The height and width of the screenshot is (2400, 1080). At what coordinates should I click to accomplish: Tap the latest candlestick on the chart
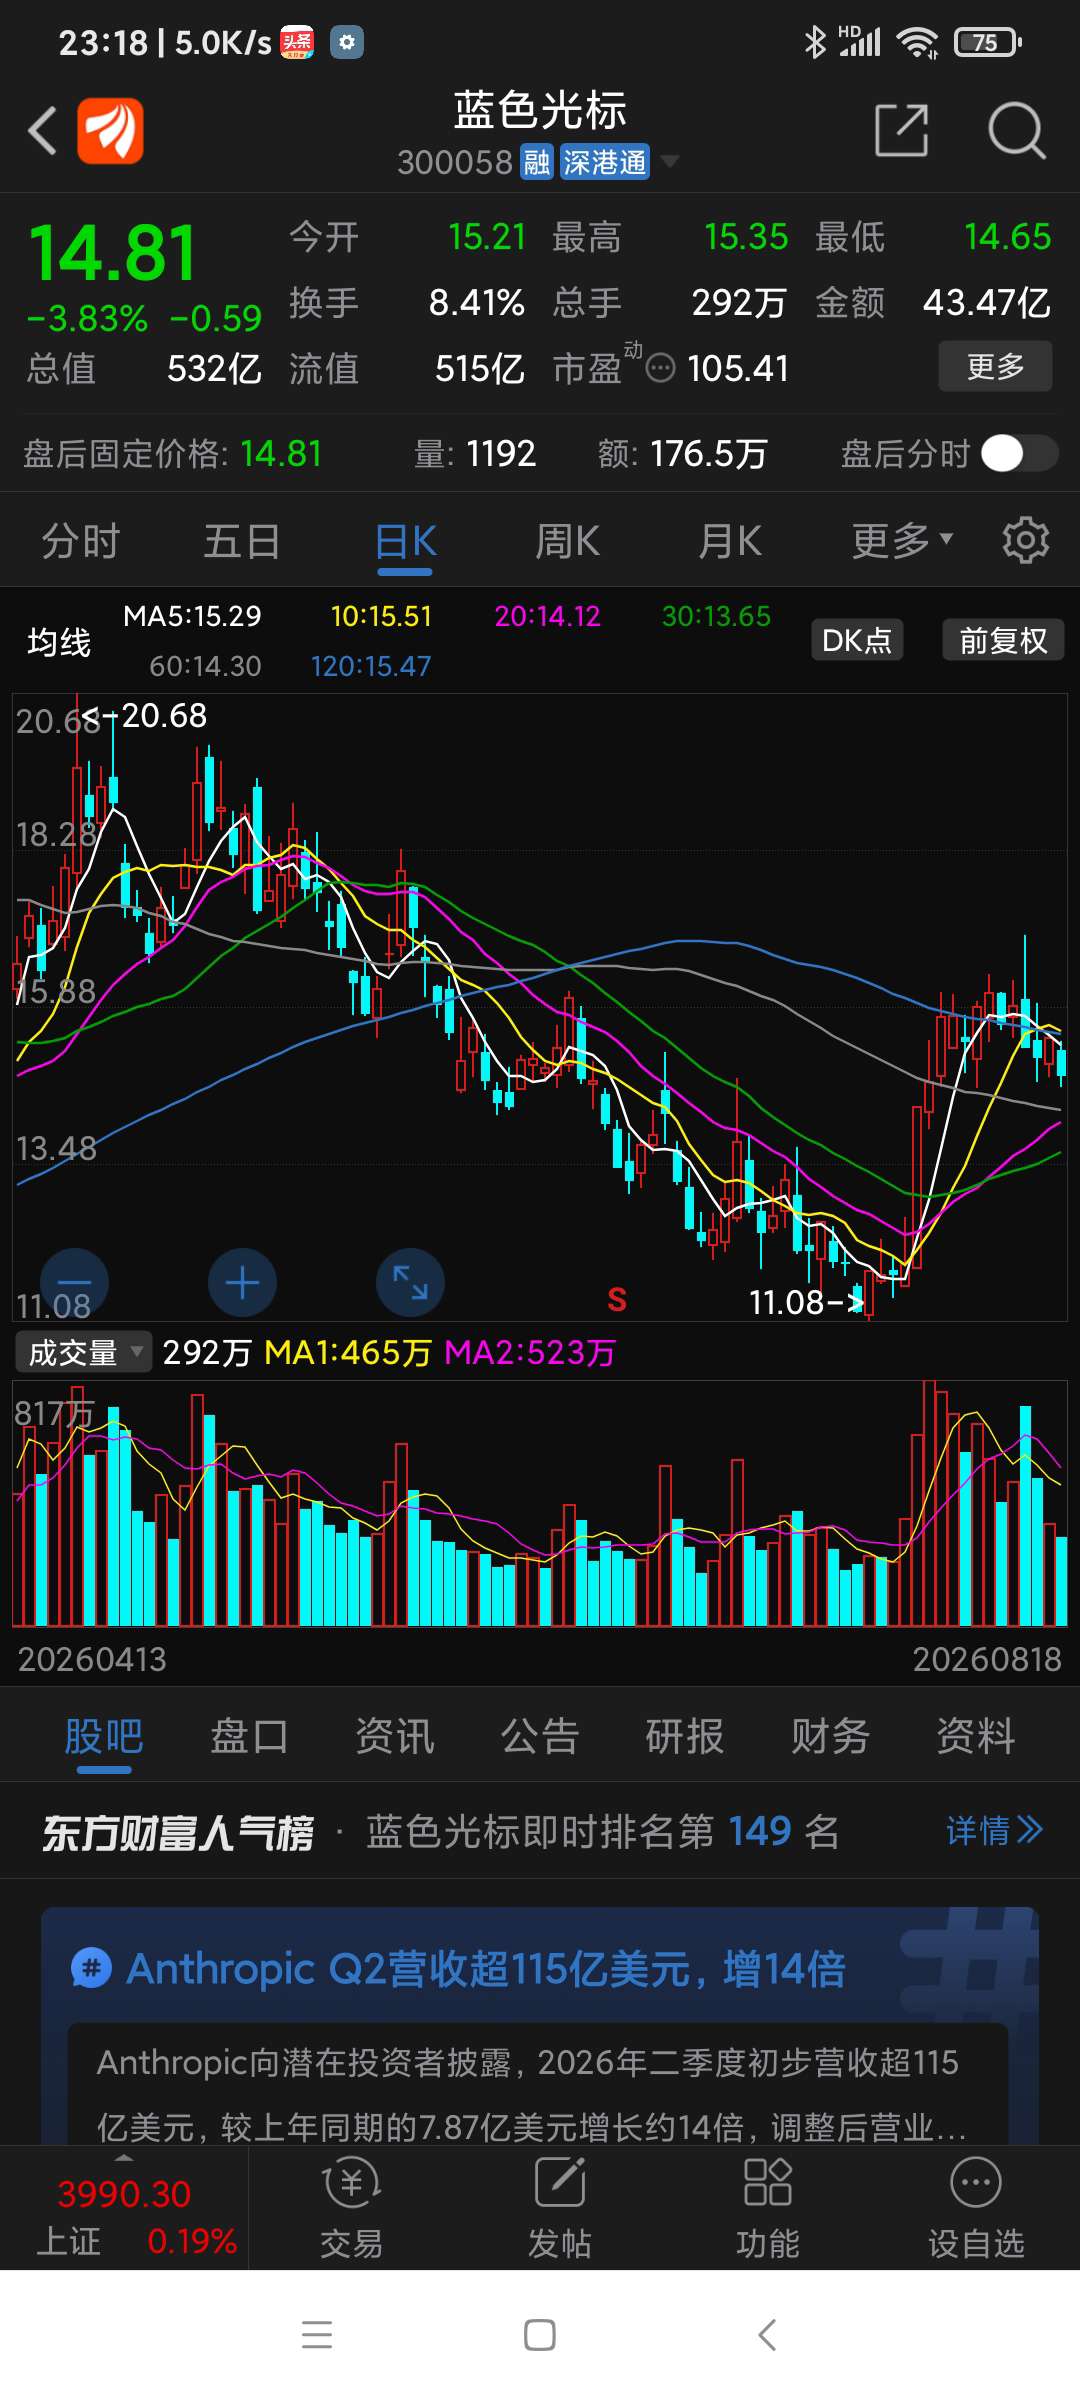[x=1061, y=1062]
